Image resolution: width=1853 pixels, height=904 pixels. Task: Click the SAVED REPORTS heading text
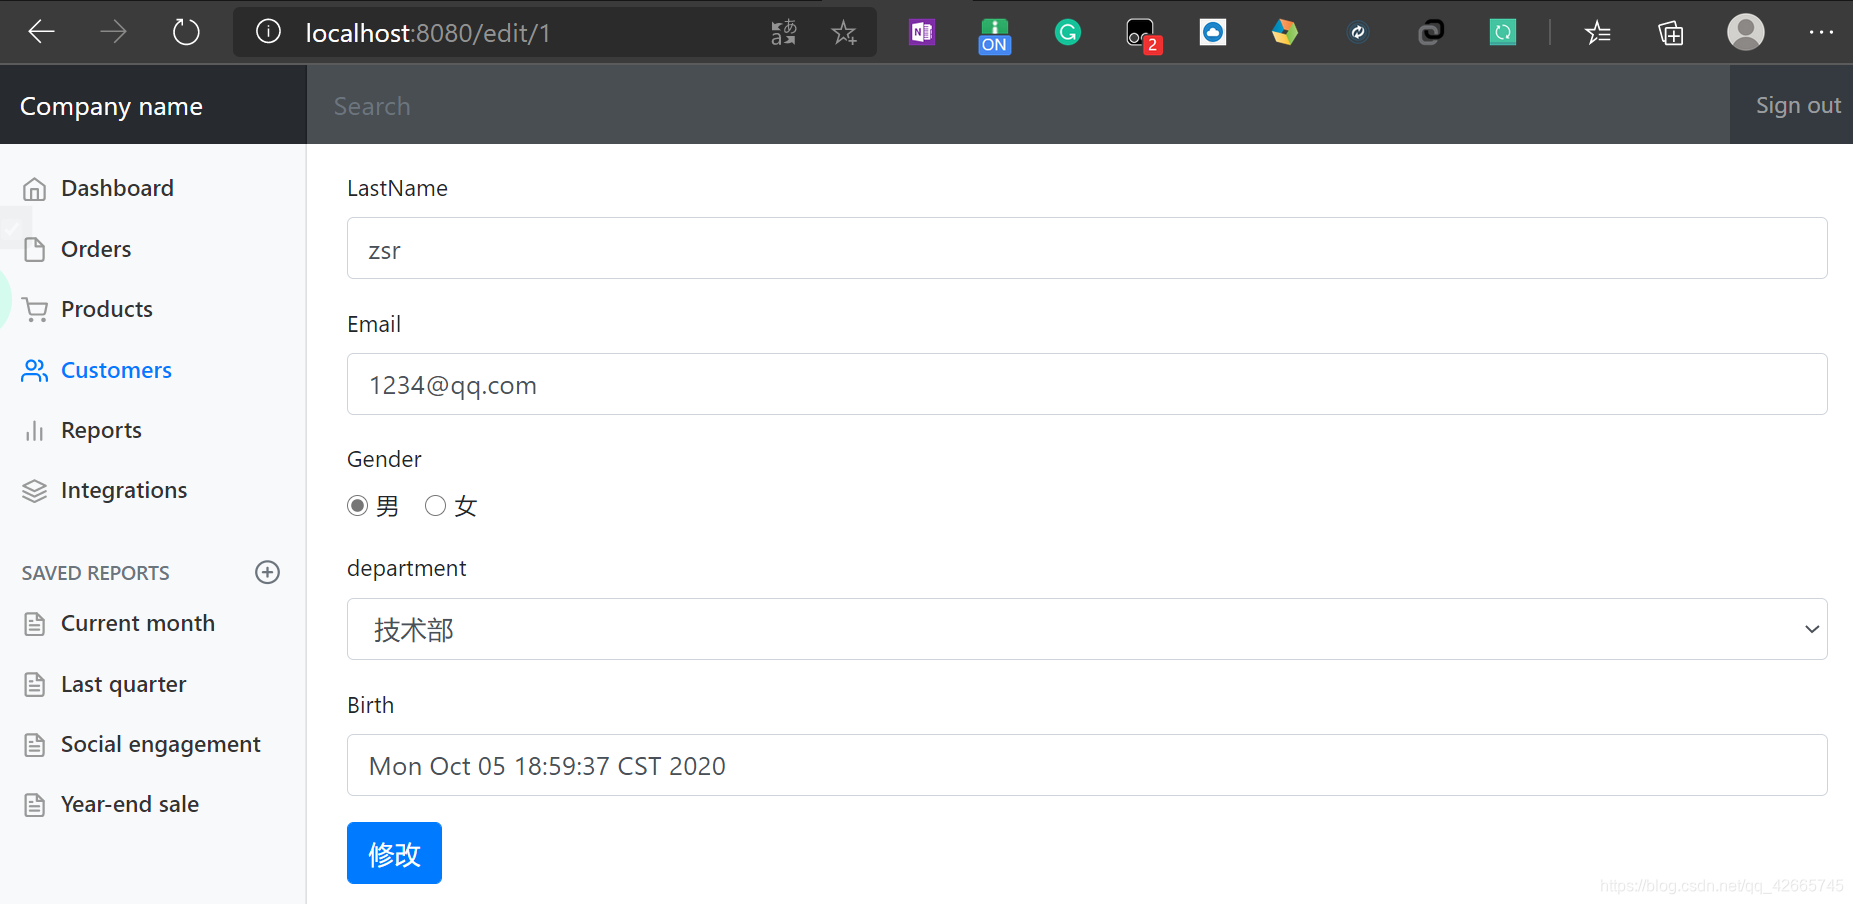tap(96, 573)
